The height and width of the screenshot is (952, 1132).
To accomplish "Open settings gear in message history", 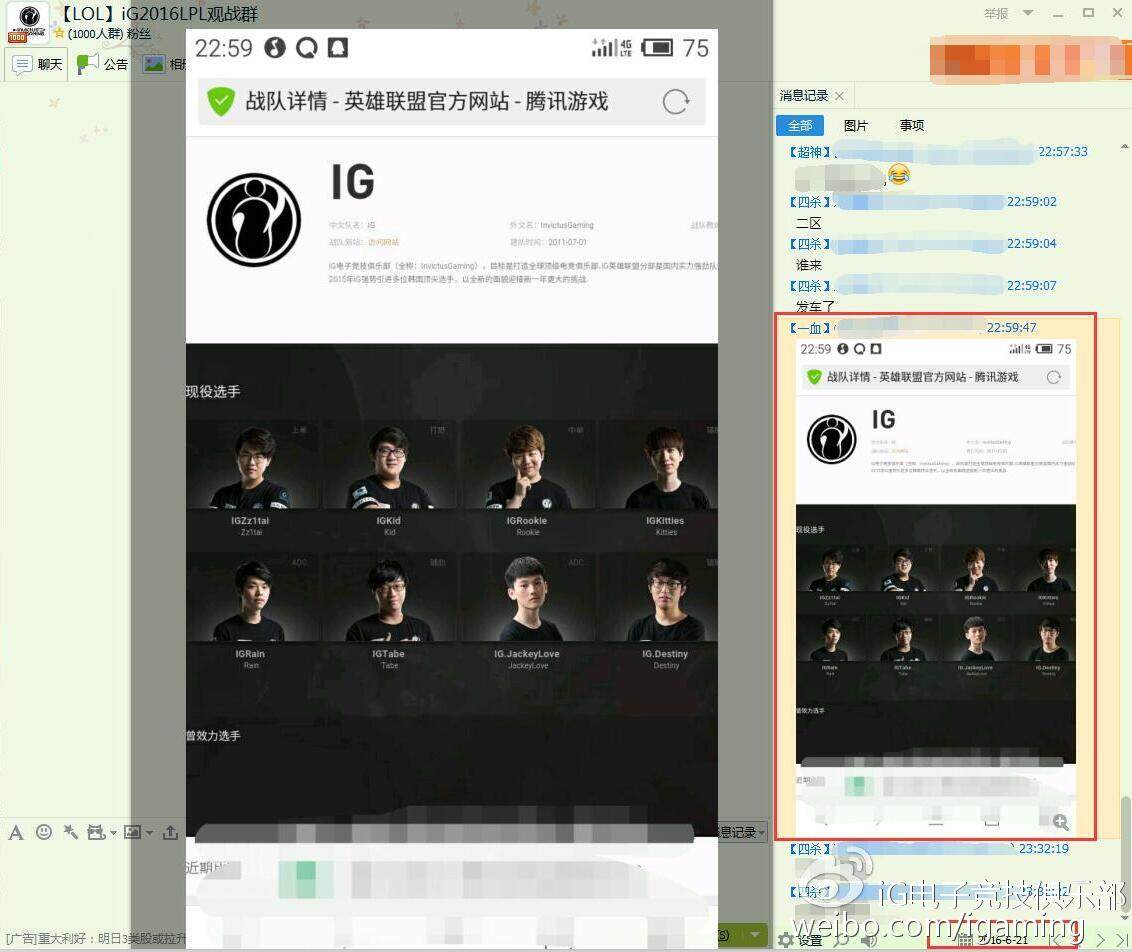I will pyautogui.click(x=787, y=940).
